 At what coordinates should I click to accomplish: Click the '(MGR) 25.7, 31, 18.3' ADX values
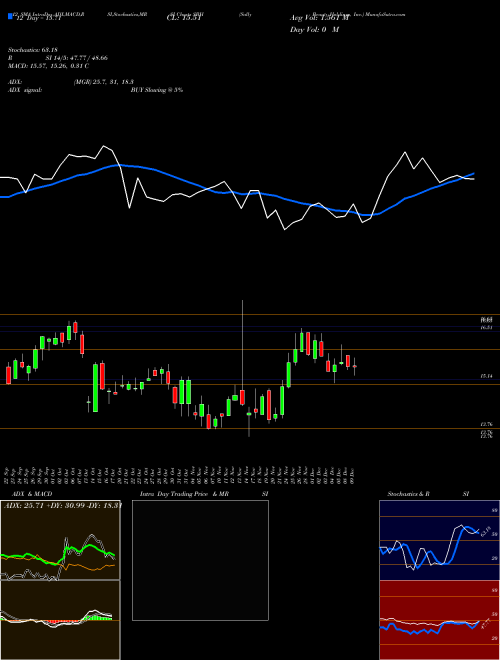pos(104,82)
